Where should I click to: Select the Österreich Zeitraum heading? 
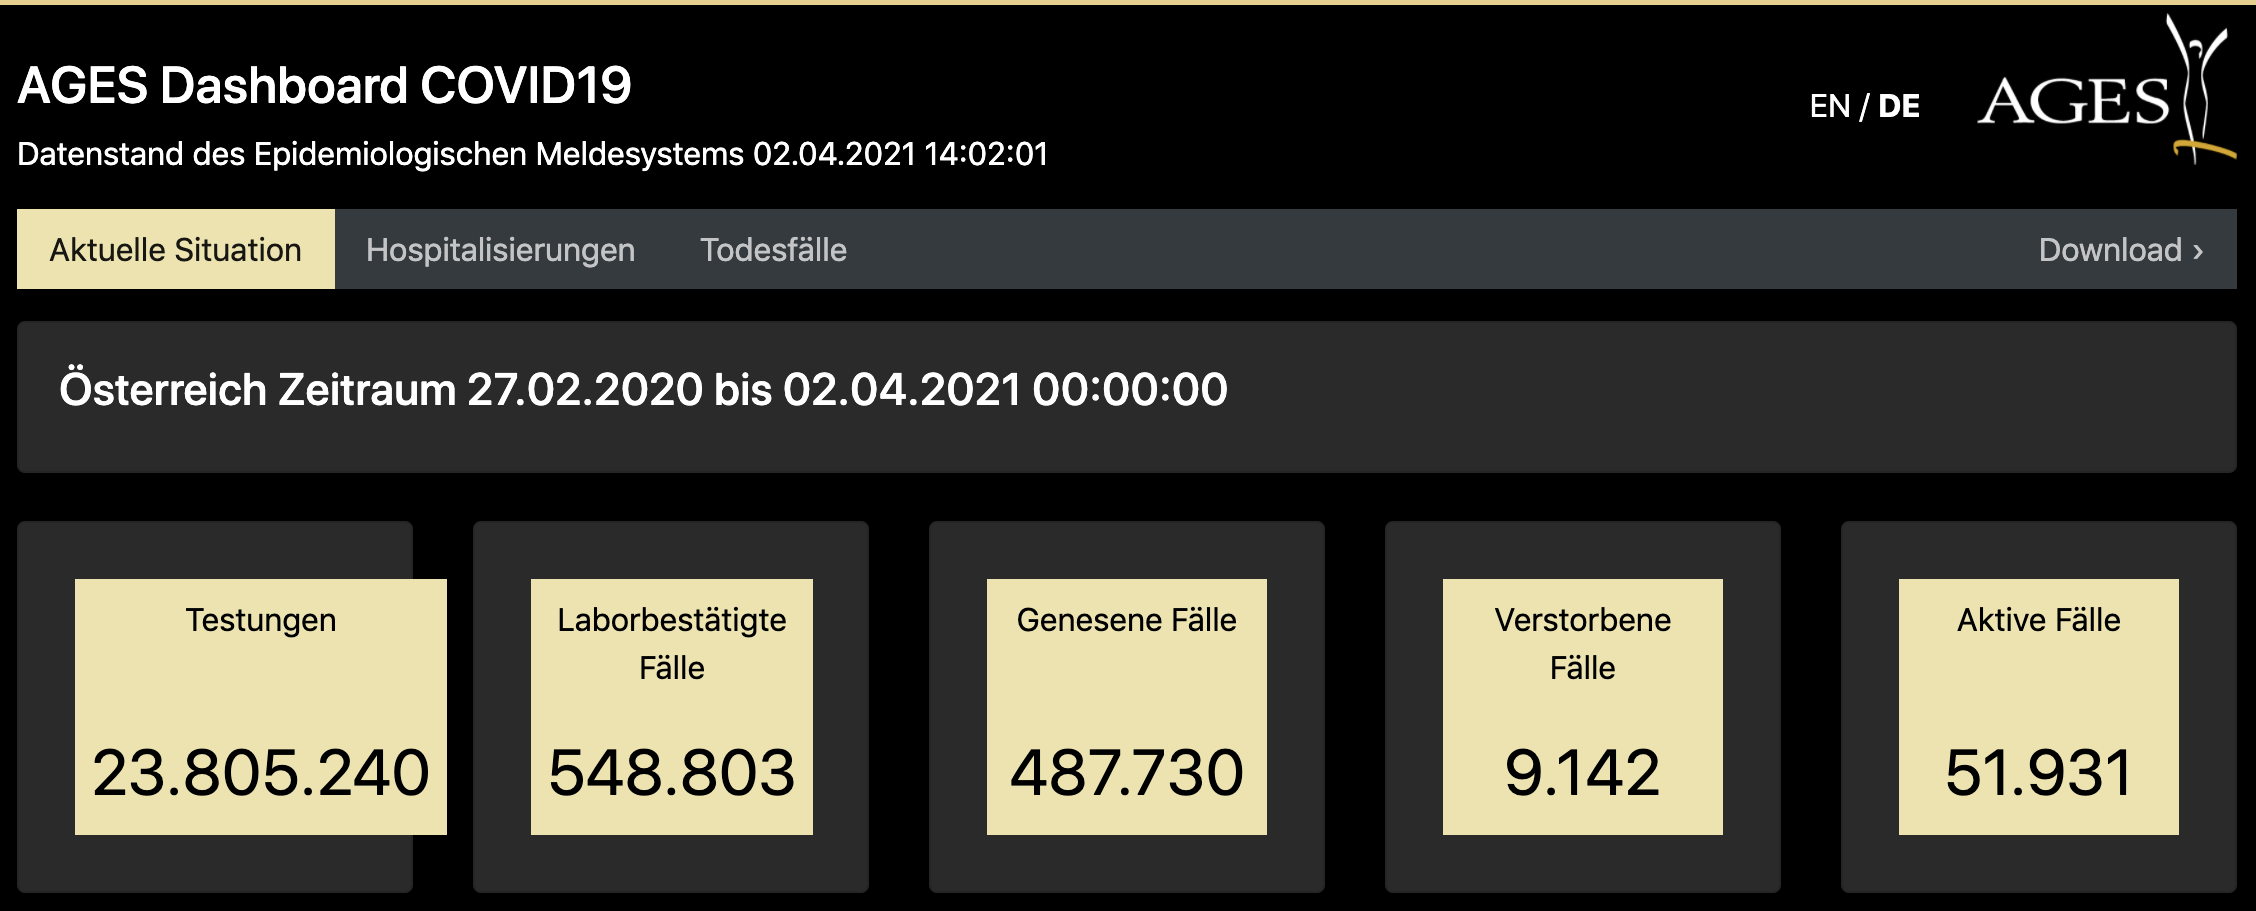(643, 389)
